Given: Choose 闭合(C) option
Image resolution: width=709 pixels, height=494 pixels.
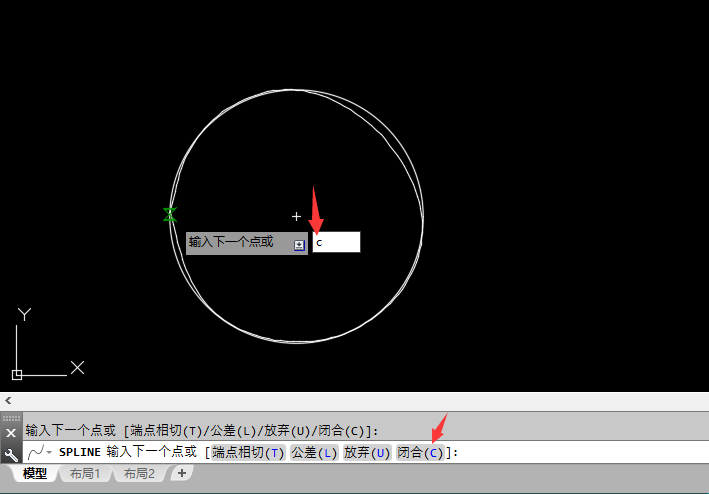Looking at the screenshot, I should [420, 452].
